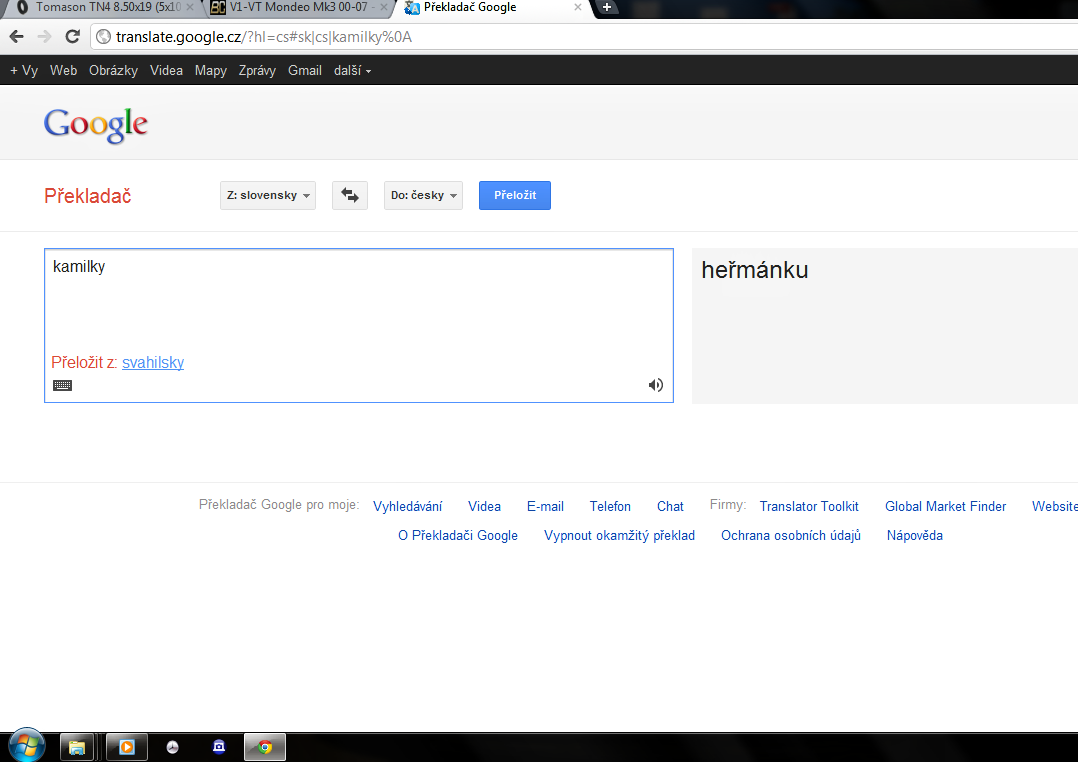Switch to the Tomason TN4 tab

point(100,8)
